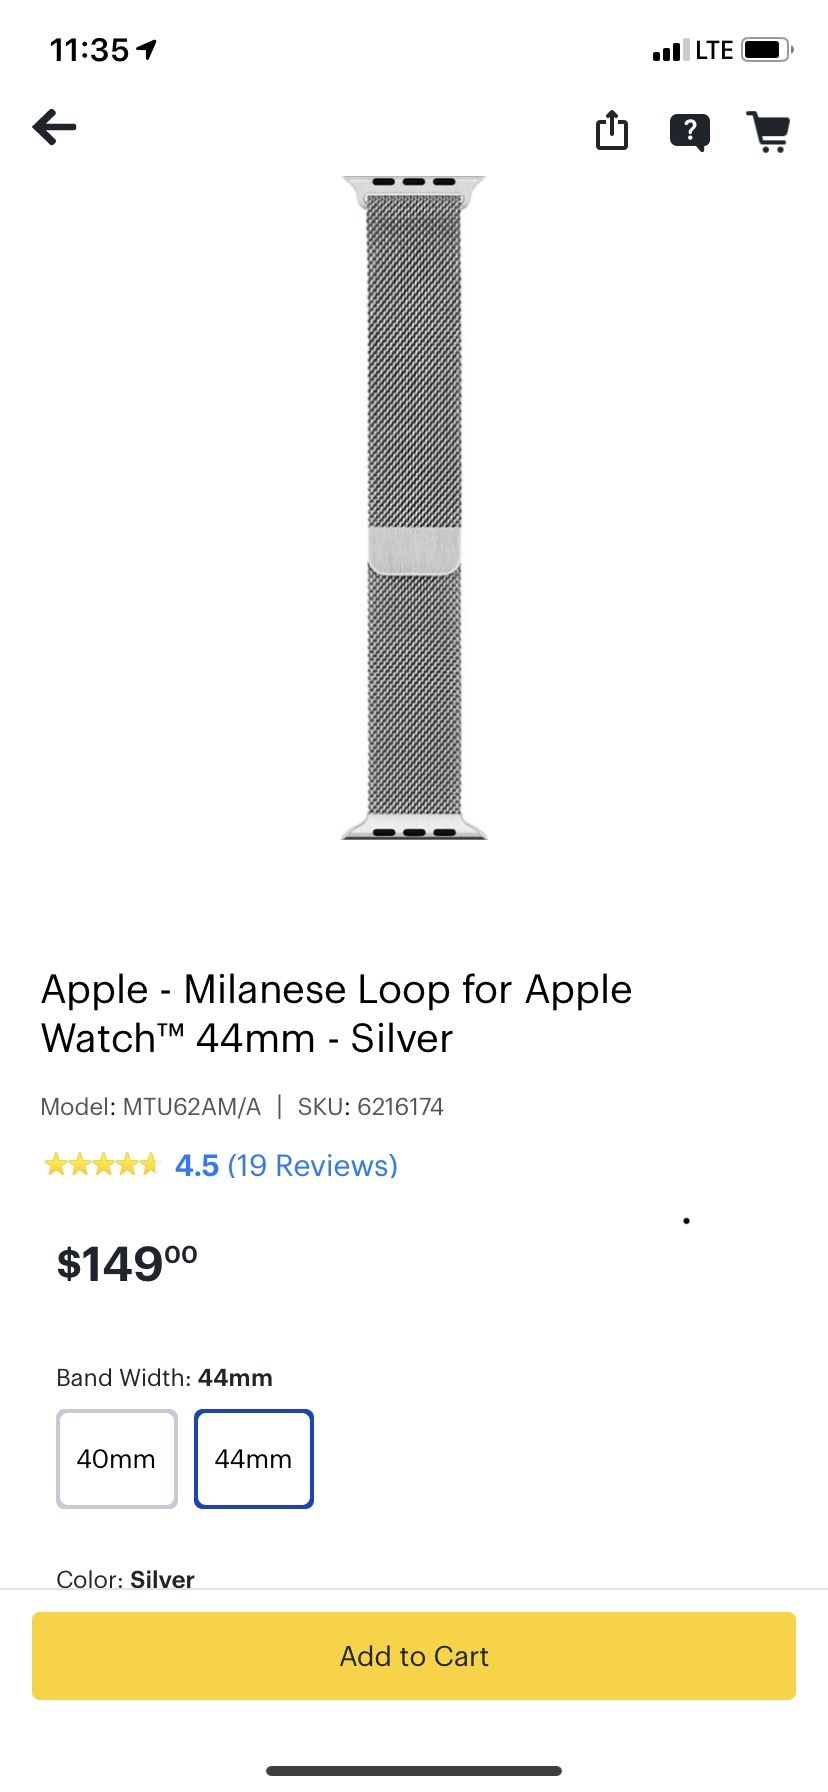Go back using the back arrow
The image size is (828, 1792).
pos(55,128)
